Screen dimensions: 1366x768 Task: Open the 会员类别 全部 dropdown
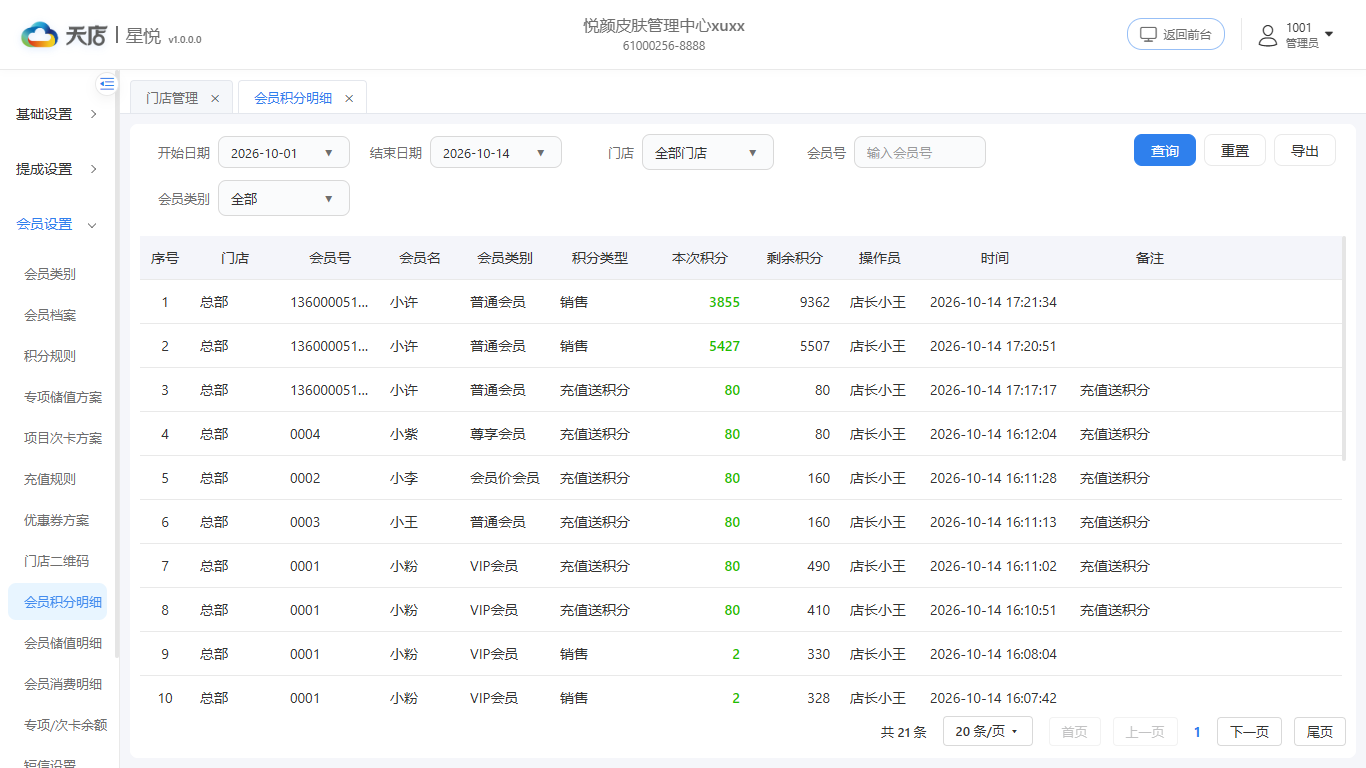point(284,199)
